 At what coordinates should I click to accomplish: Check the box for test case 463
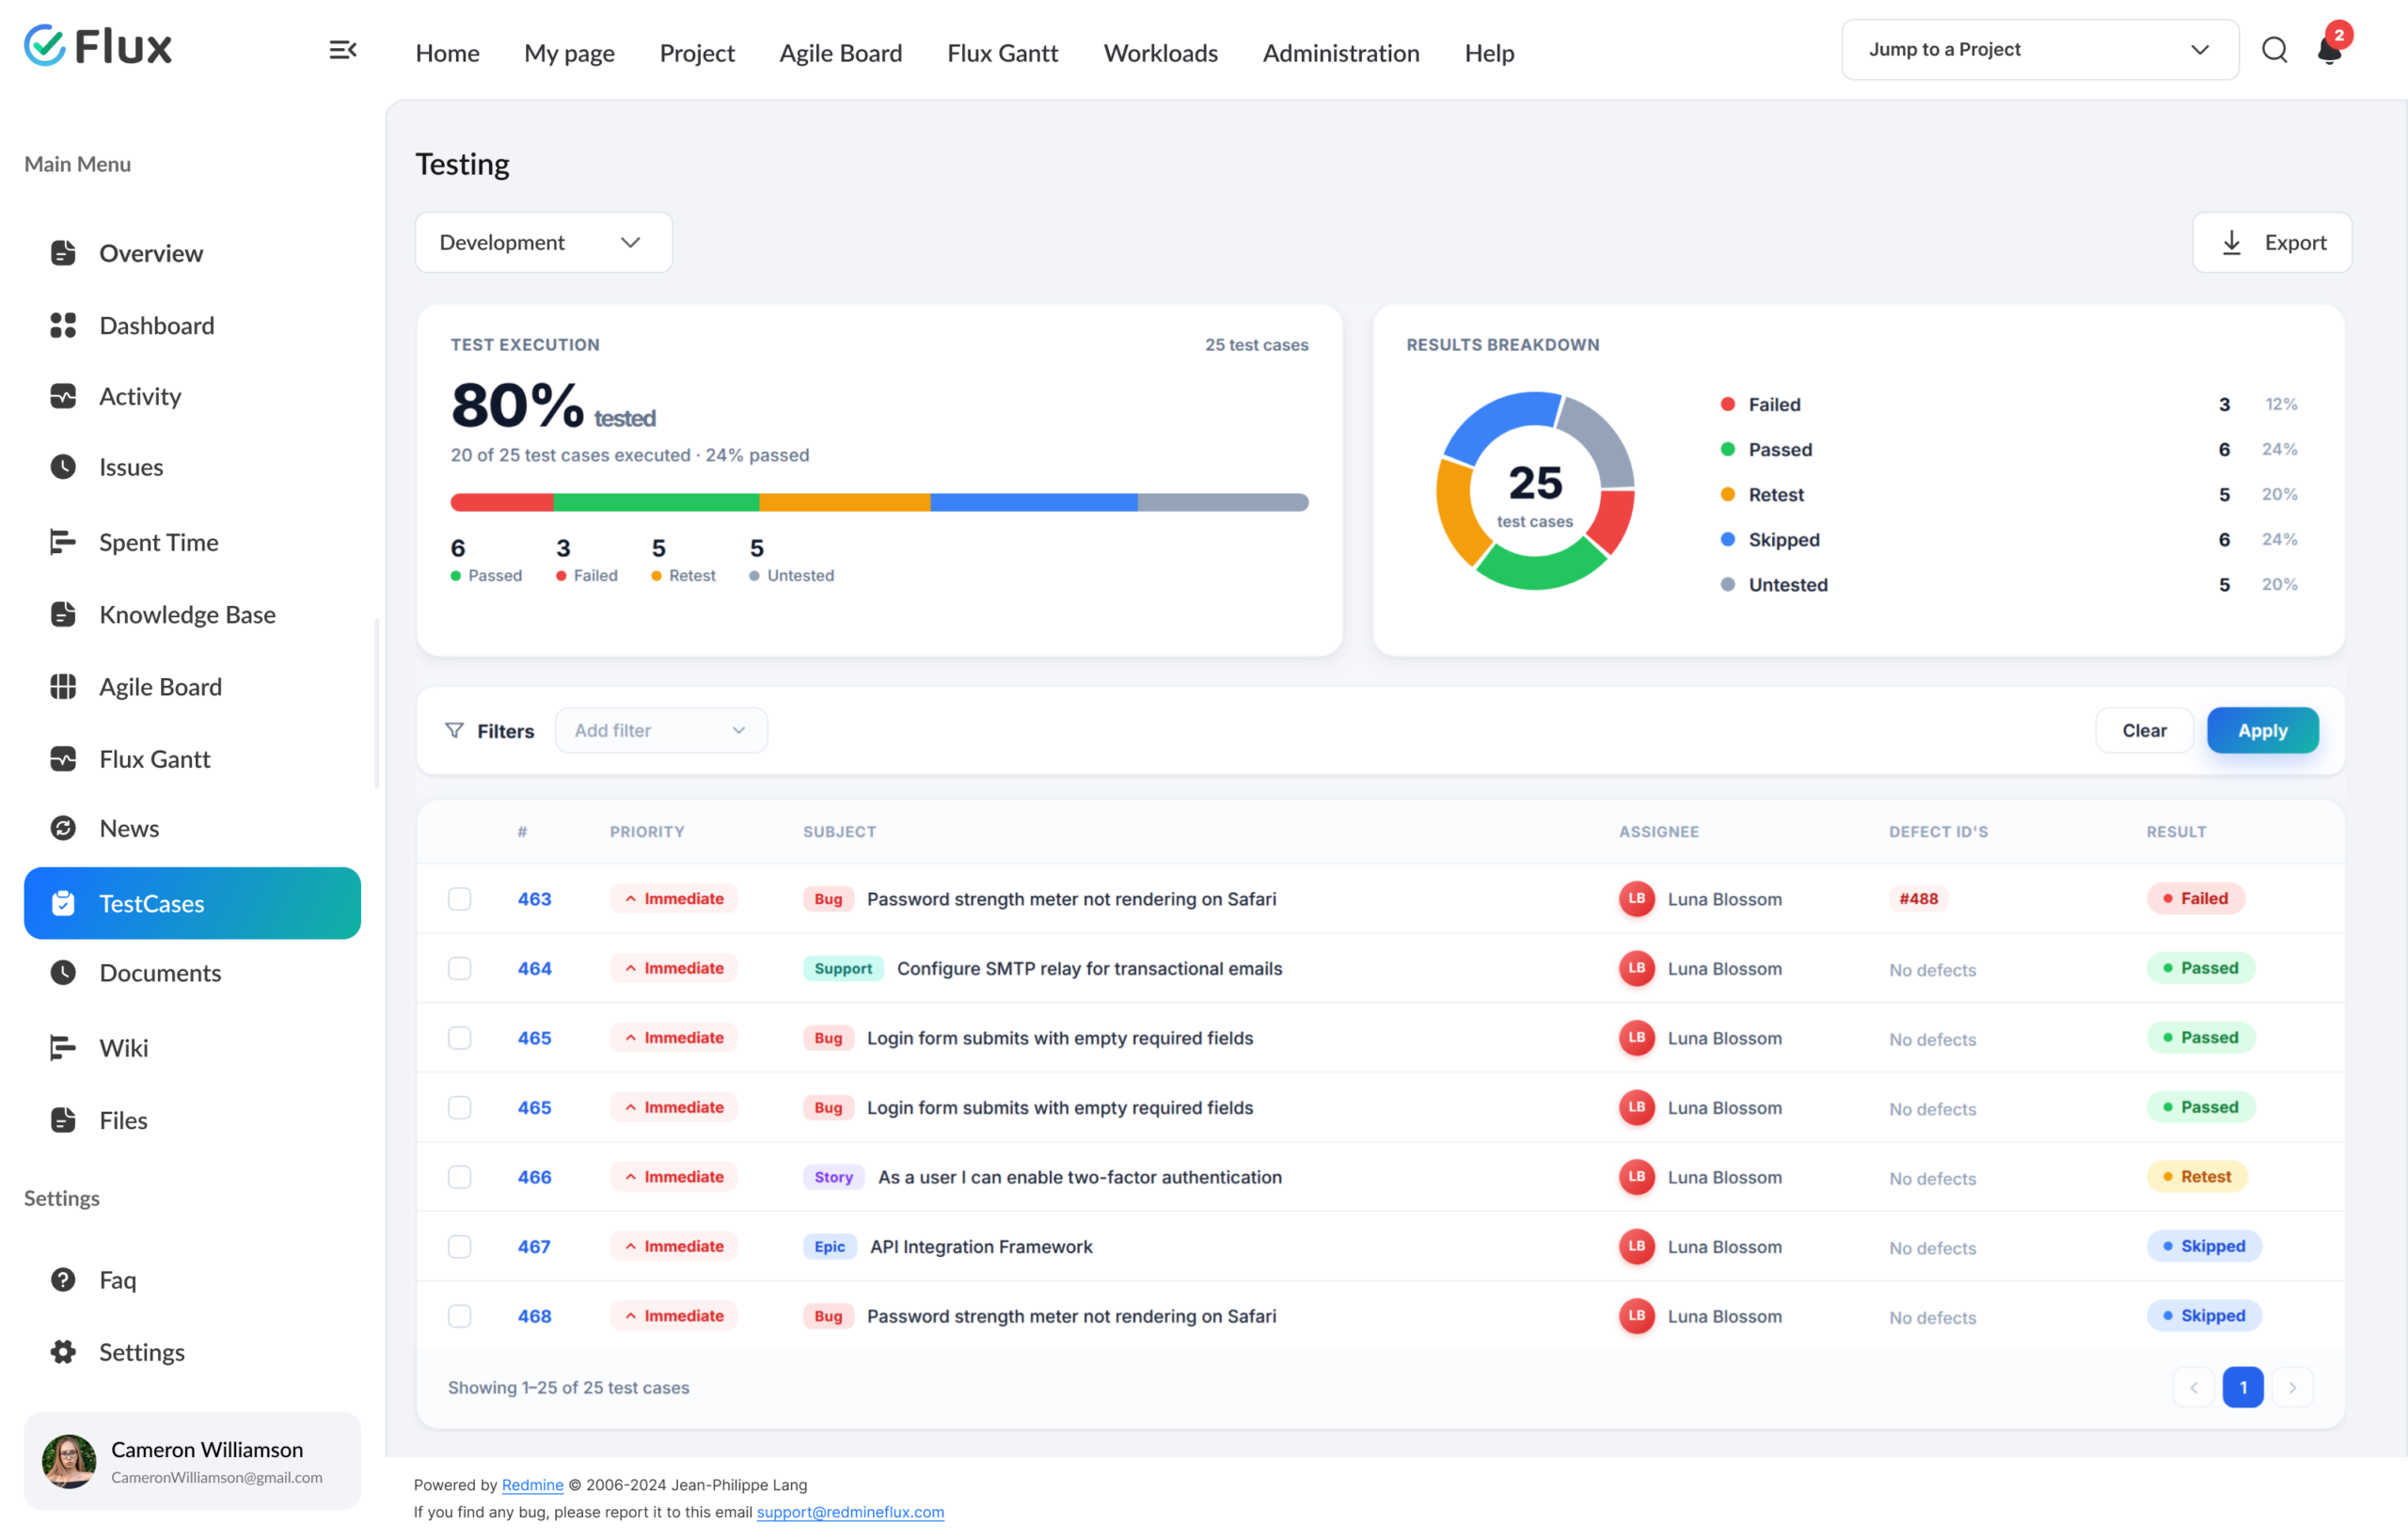tap(459, 898)
